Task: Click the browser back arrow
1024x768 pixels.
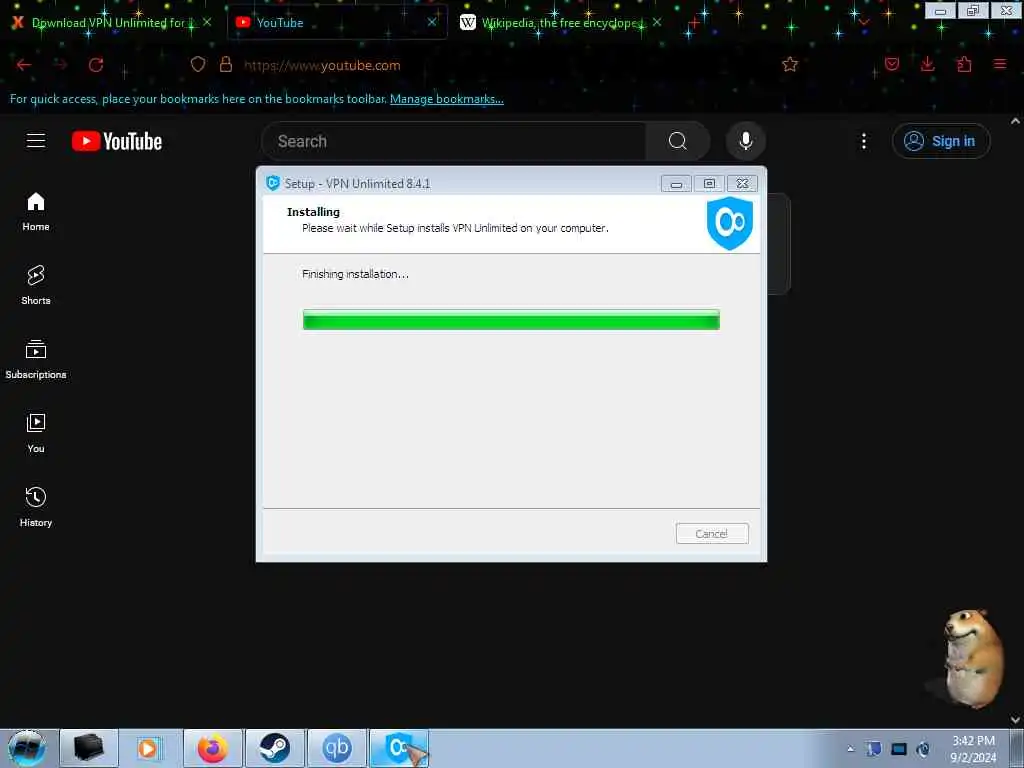Action: (x=24, y=65)
